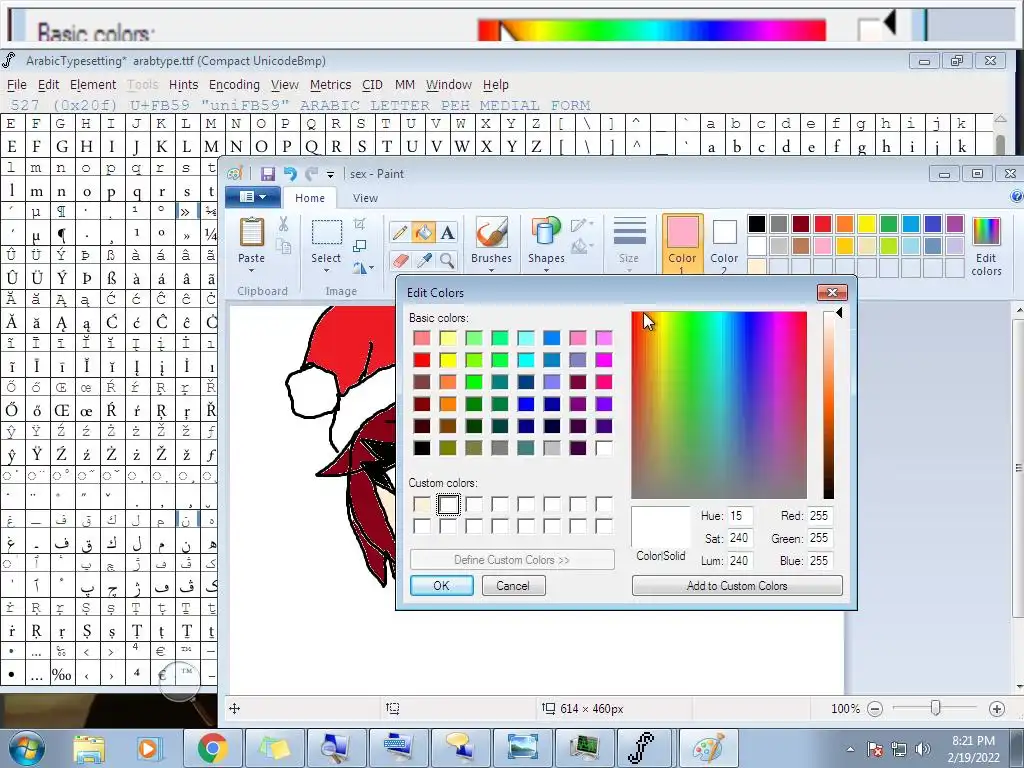The width and height of the screenshot is (1024, 768).
Task: Select the second custom color swatch
Action: [x=448, y=504]
